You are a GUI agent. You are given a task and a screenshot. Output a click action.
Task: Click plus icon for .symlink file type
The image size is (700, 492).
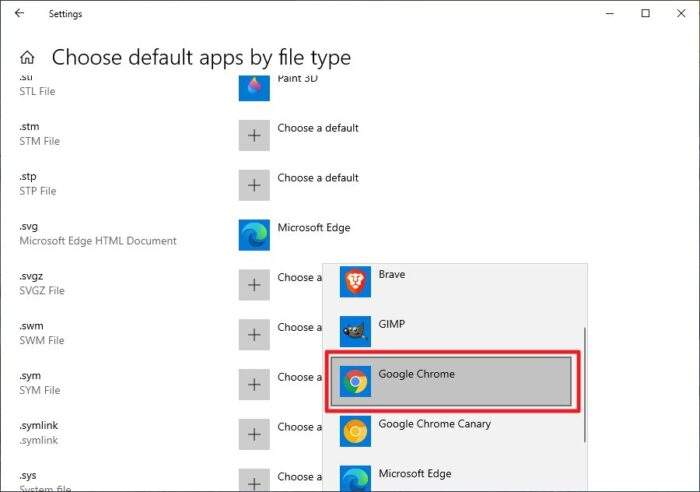[254, 434]
